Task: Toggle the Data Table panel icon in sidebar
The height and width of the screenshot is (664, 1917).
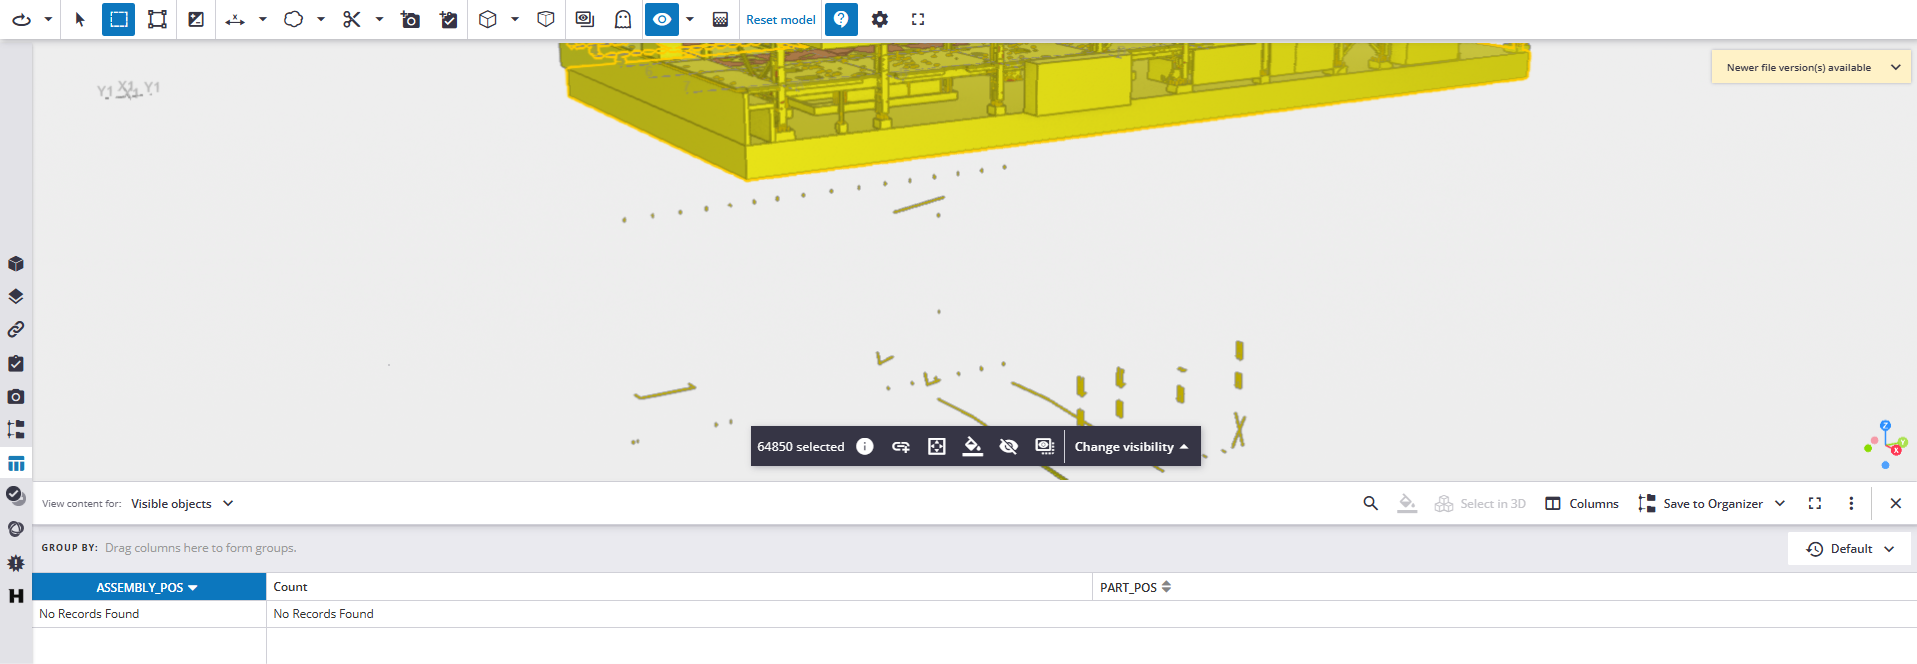Action: coord(16,463)
